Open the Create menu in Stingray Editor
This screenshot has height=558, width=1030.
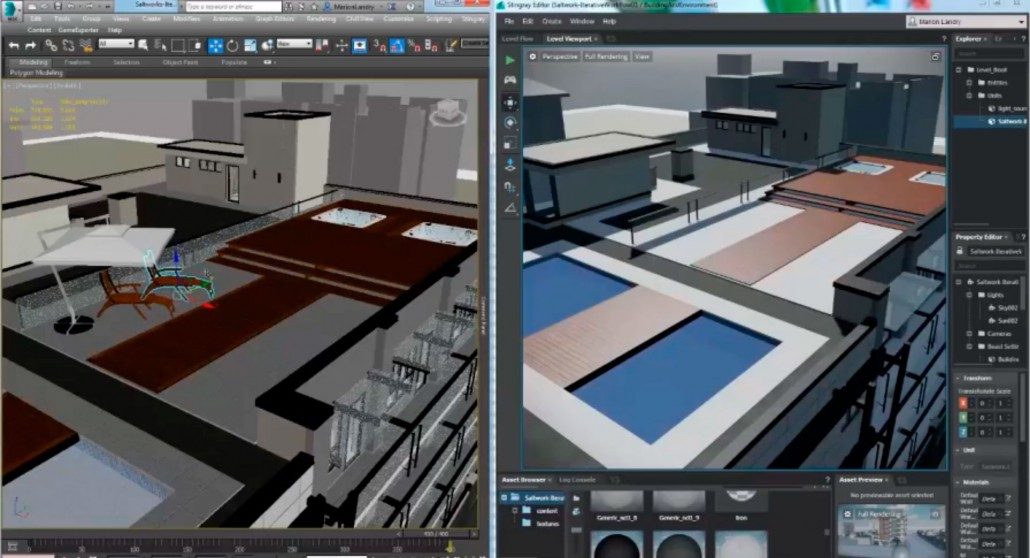[551, 21]
